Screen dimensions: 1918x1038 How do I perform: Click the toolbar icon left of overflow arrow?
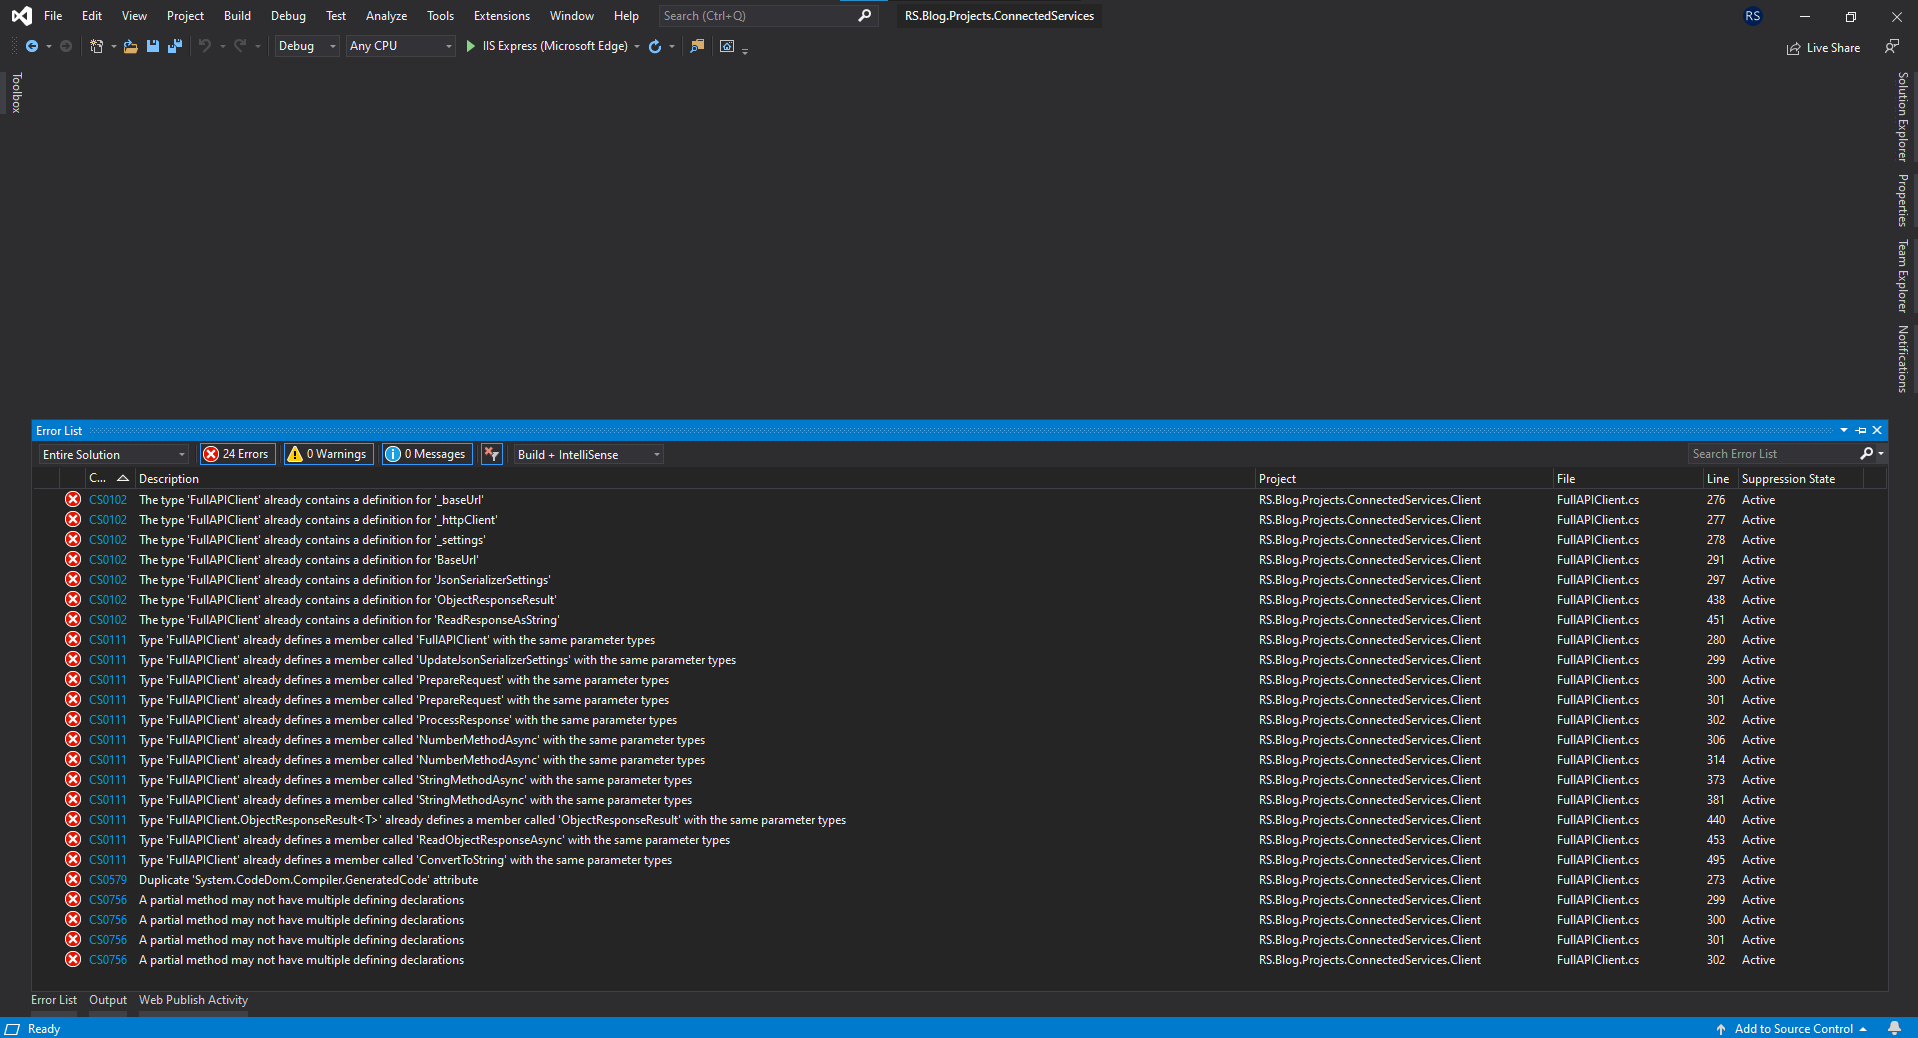pyautogui.click(x=727, y=46)
